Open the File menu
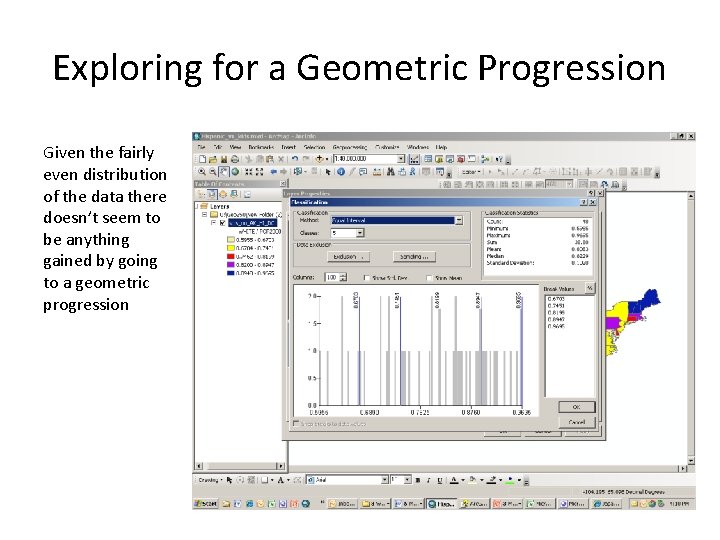Screen dimensions: 720x540 pos(202,147)
